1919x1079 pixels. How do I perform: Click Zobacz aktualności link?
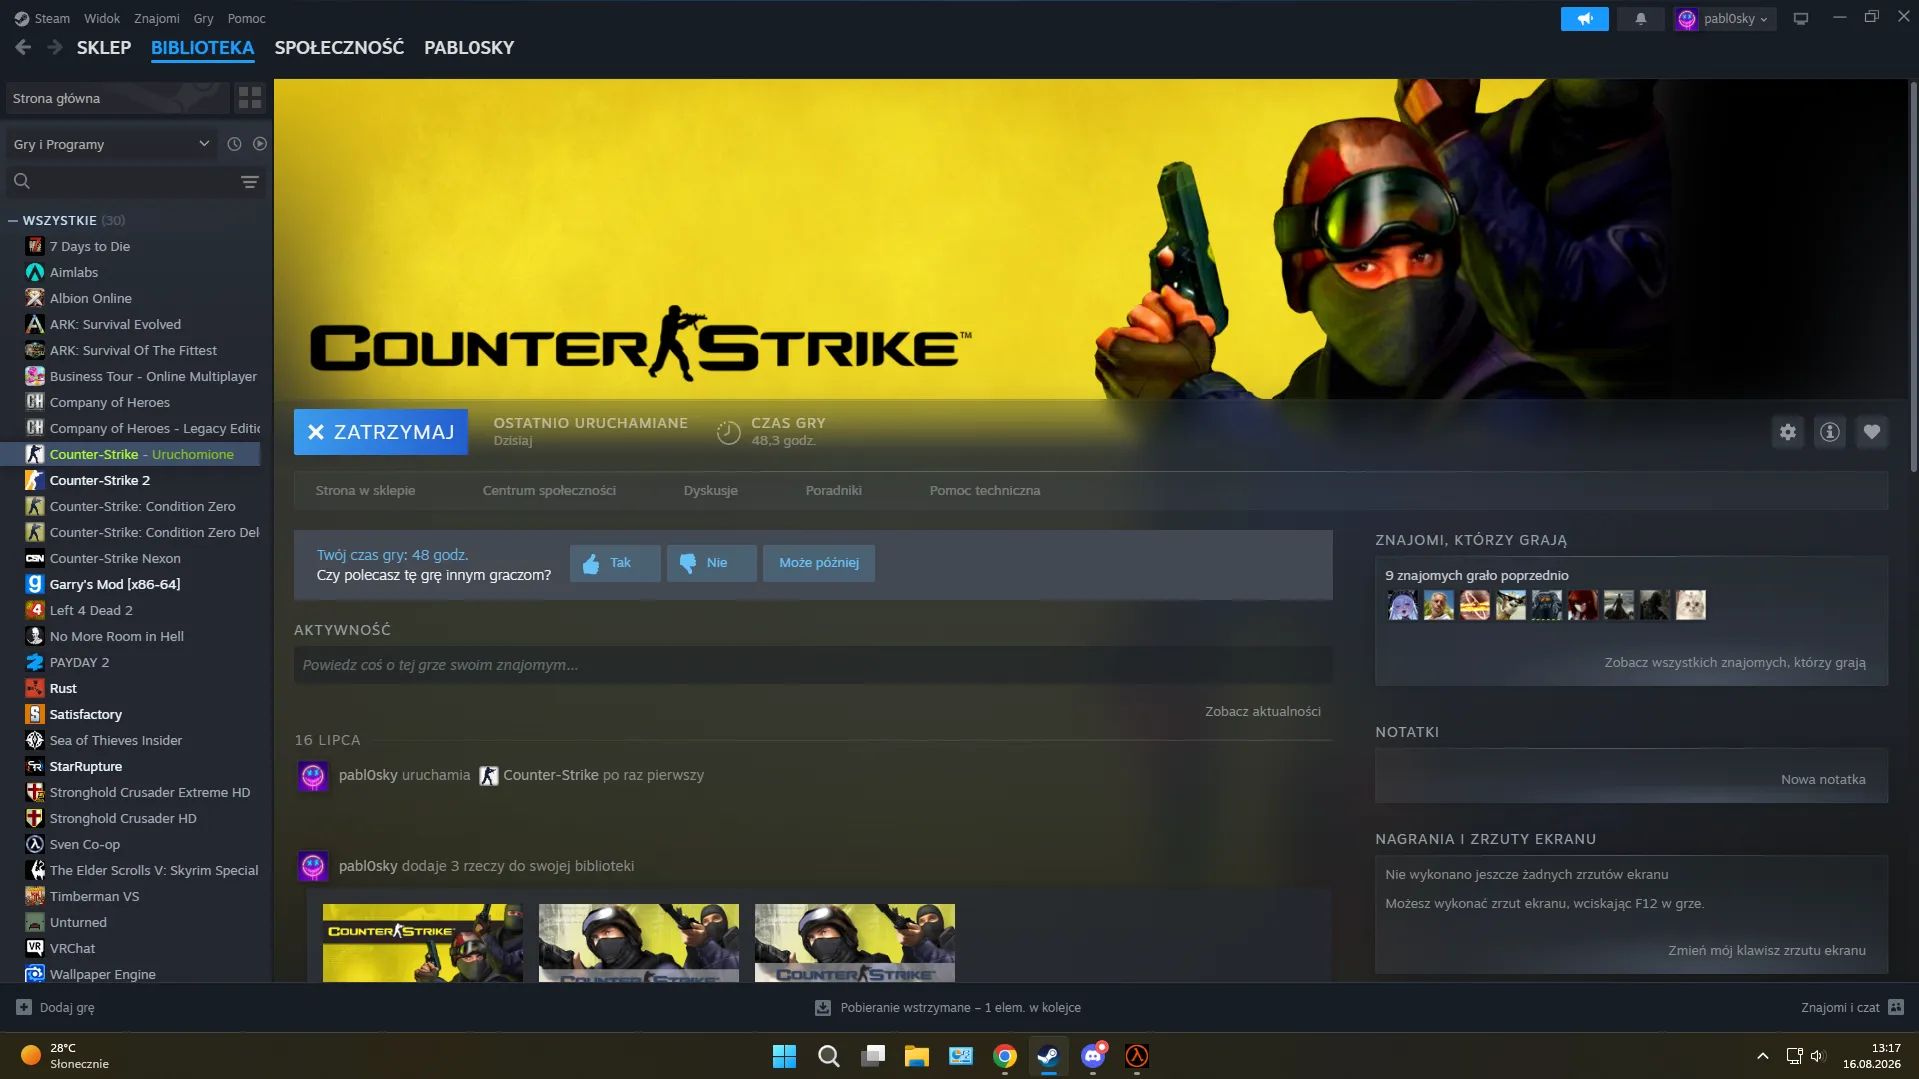[x=1263, y=712]
